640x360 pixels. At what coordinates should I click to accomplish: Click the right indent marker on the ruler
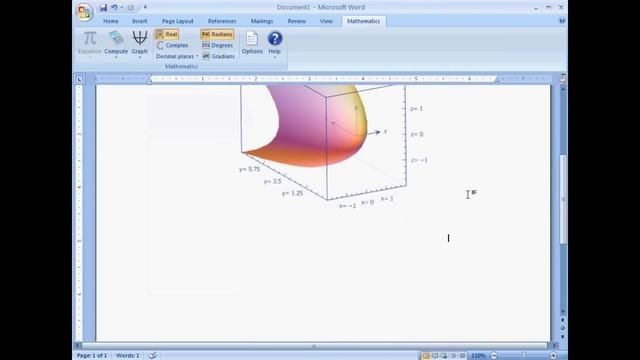pos(496,80)
